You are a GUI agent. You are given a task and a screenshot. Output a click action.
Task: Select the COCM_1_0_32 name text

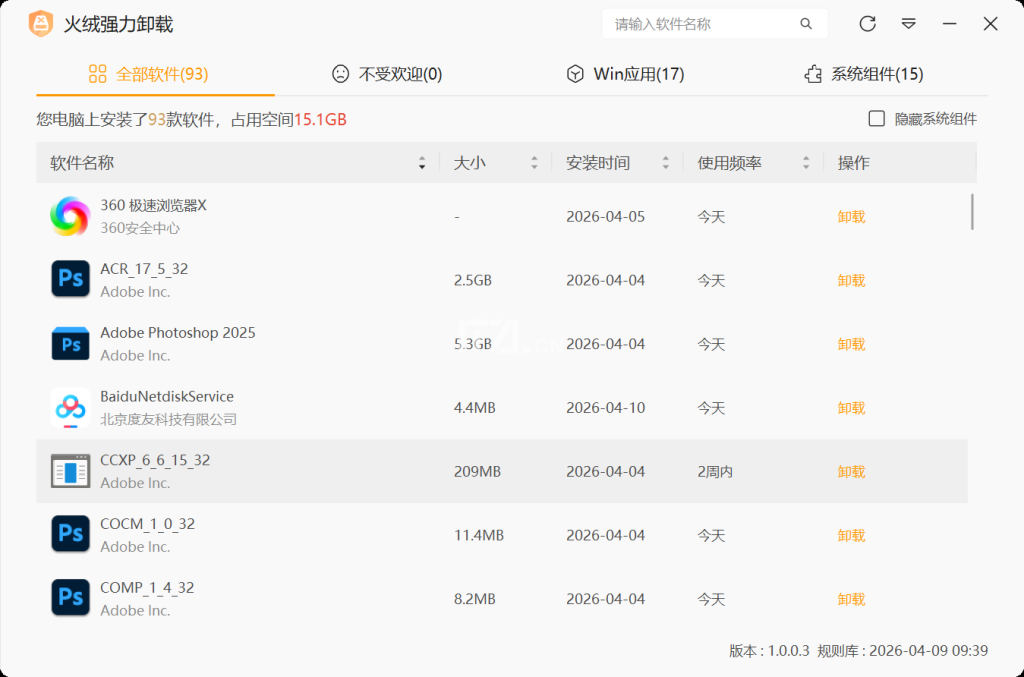pyautogui.click(x=148, y=524)
